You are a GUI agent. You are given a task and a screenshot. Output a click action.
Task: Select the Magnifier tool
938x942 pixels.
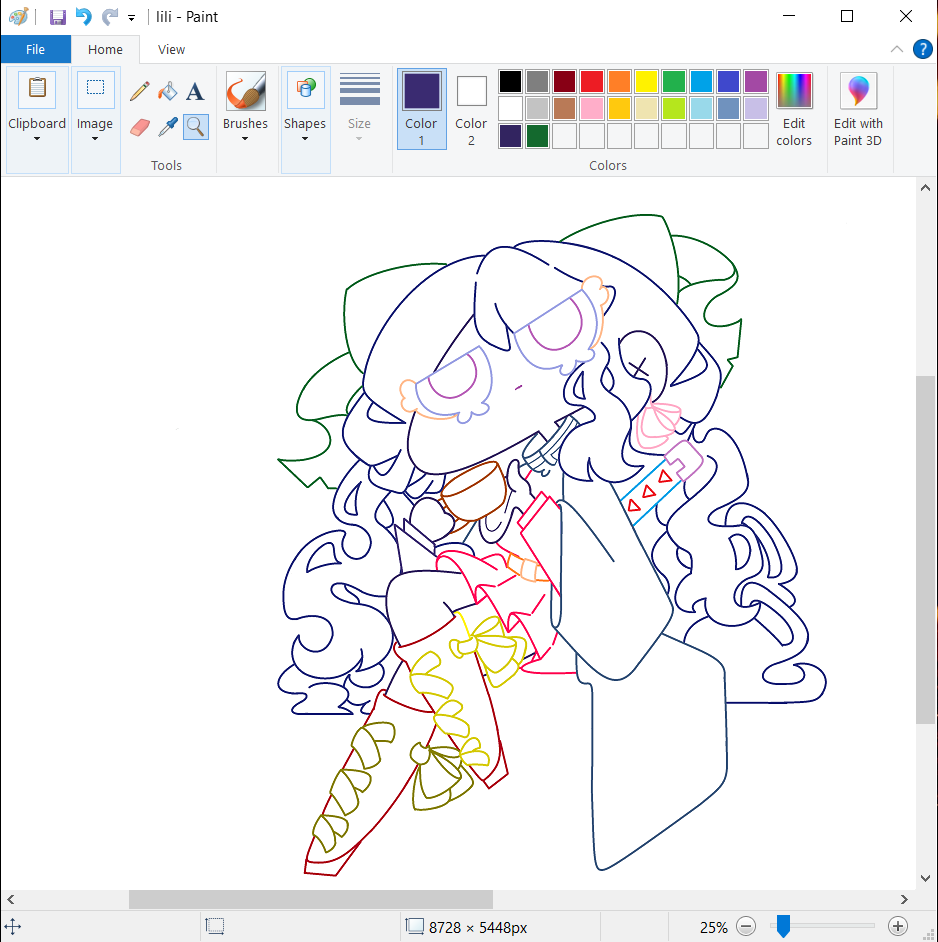(x=195, y=127)
